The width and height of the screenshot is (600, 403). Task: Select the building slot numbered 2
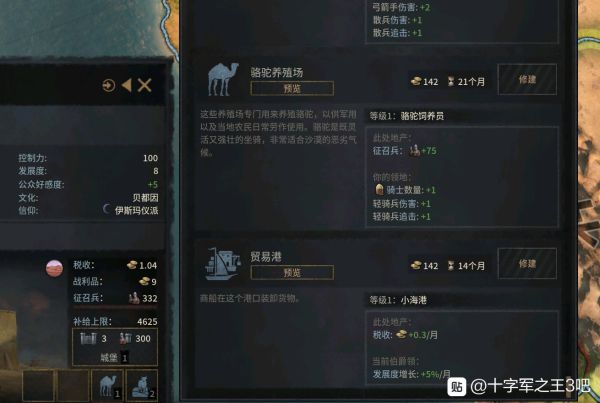142,385
